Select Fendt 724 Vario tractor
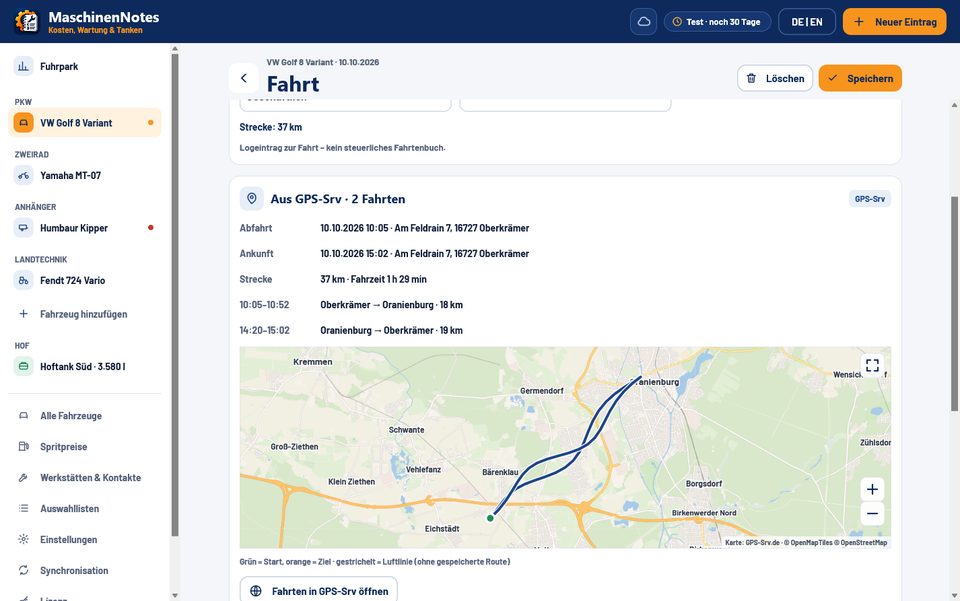960x601 pixels. (84, 280)
